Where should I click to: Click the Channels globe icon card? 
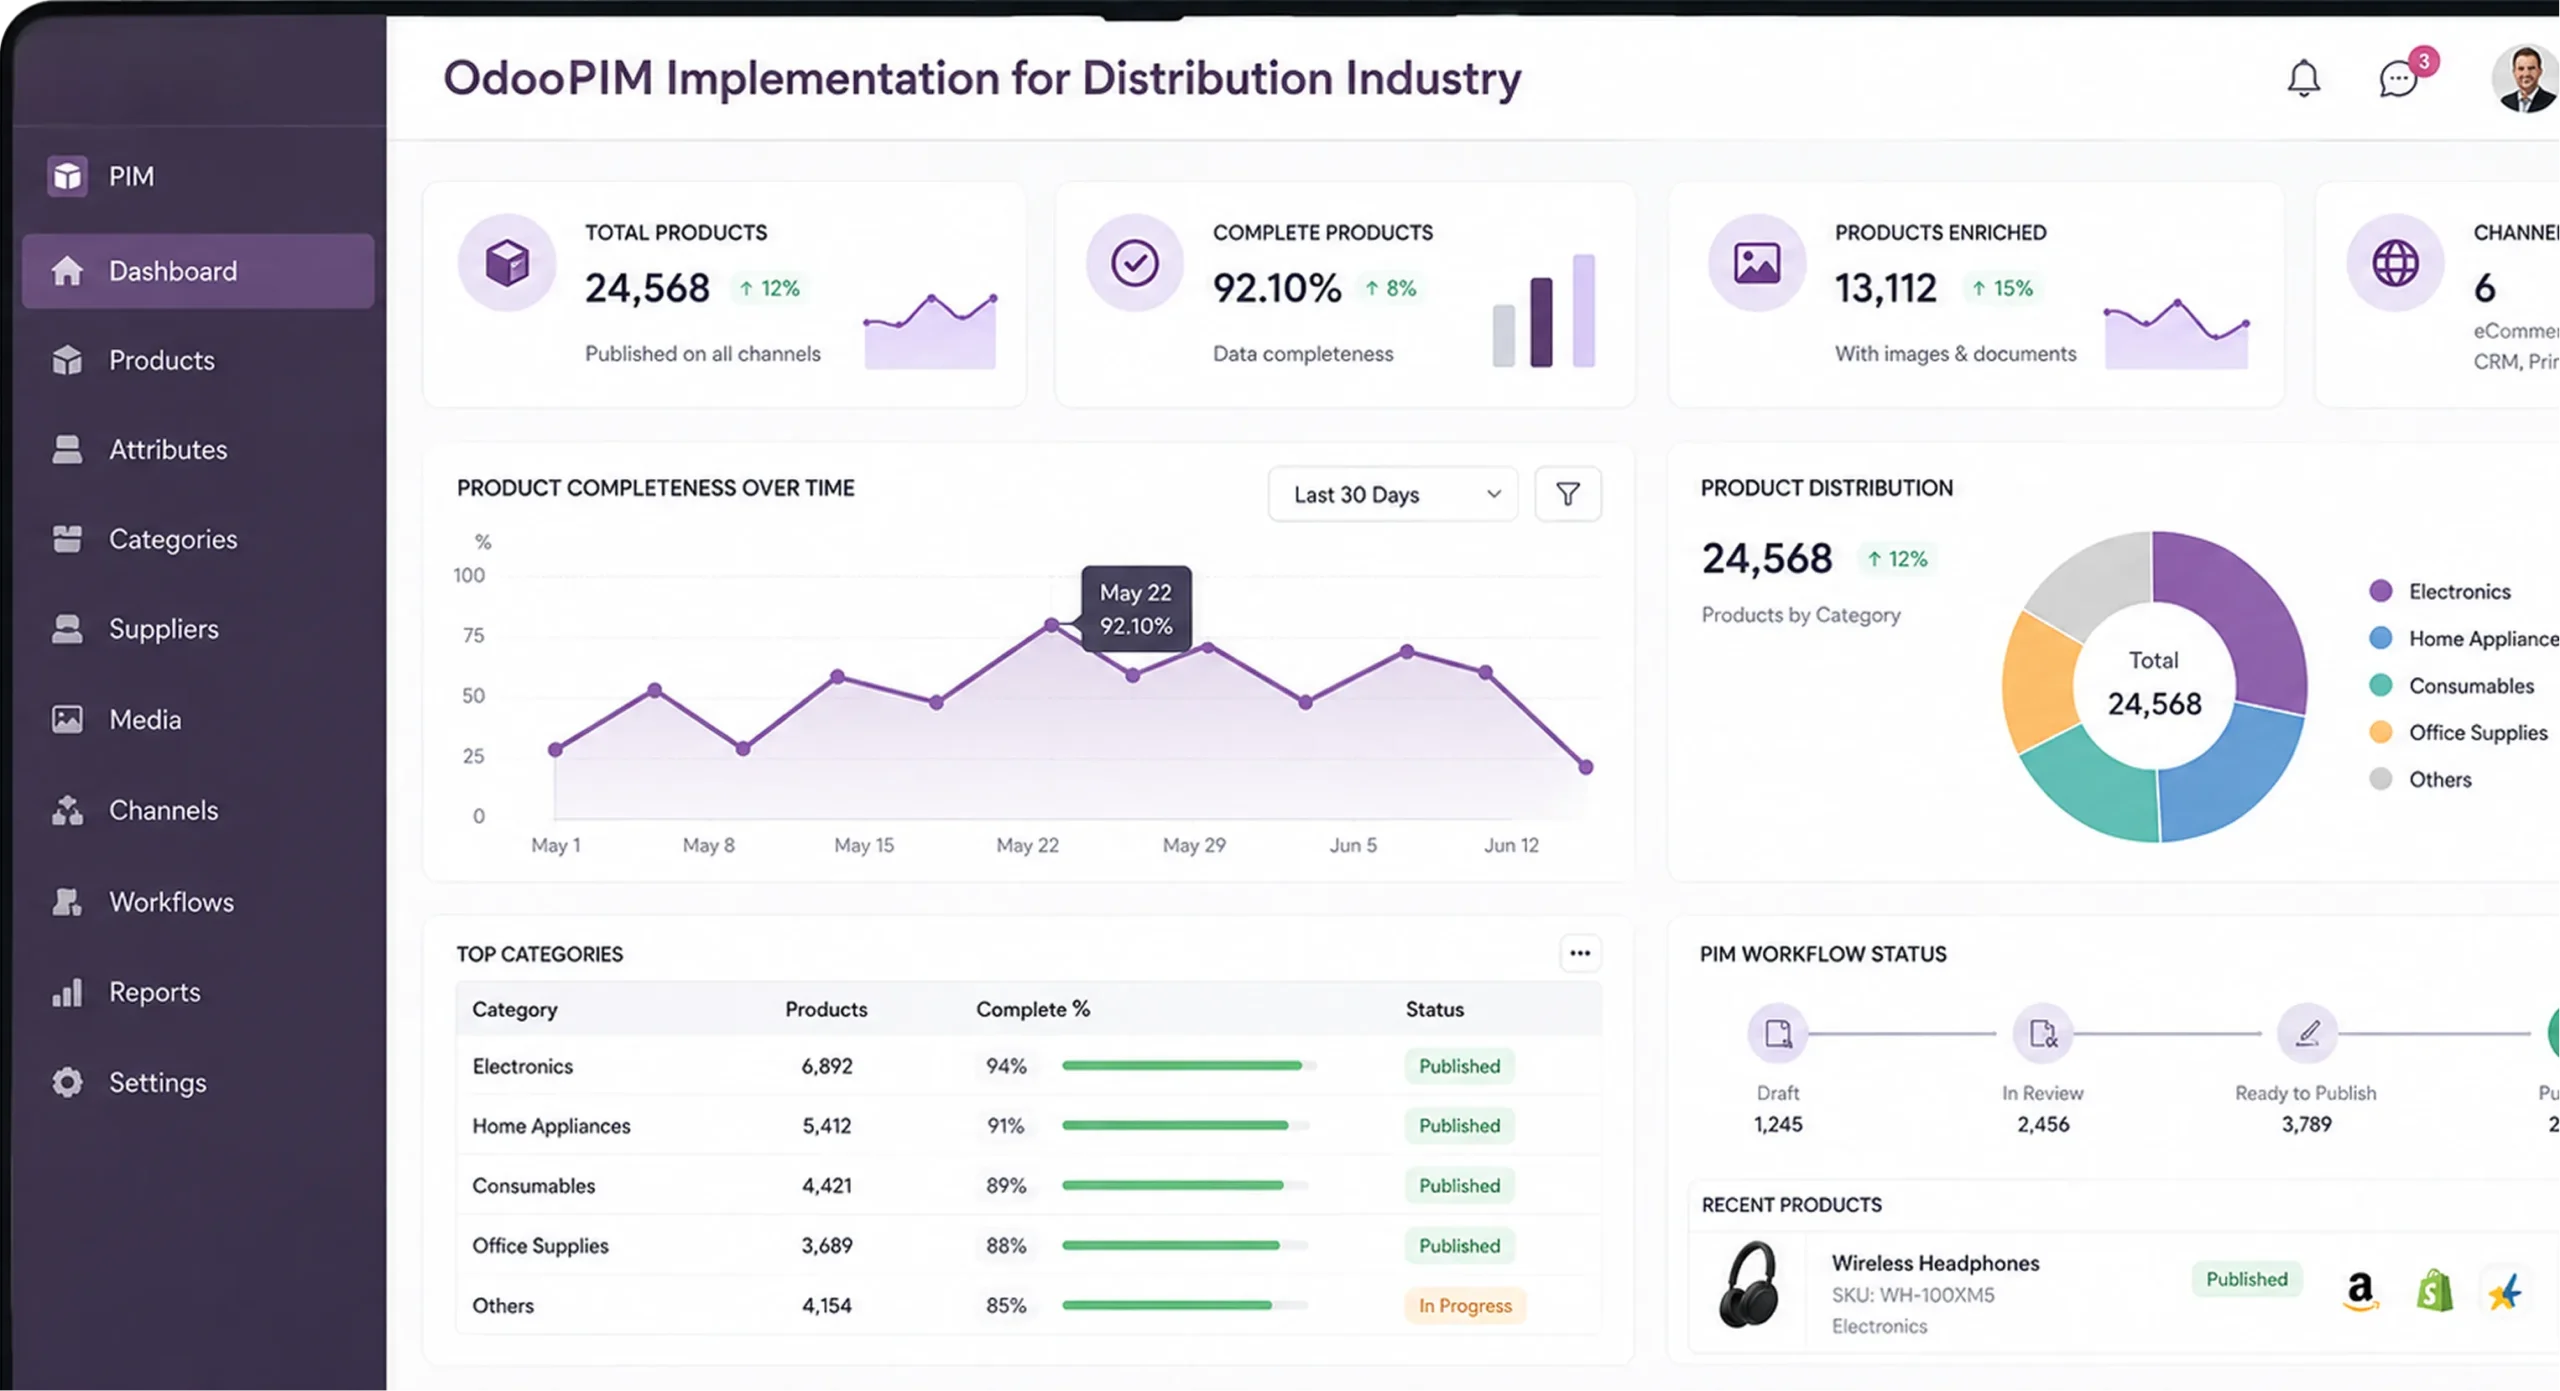tap(2396, 263)
